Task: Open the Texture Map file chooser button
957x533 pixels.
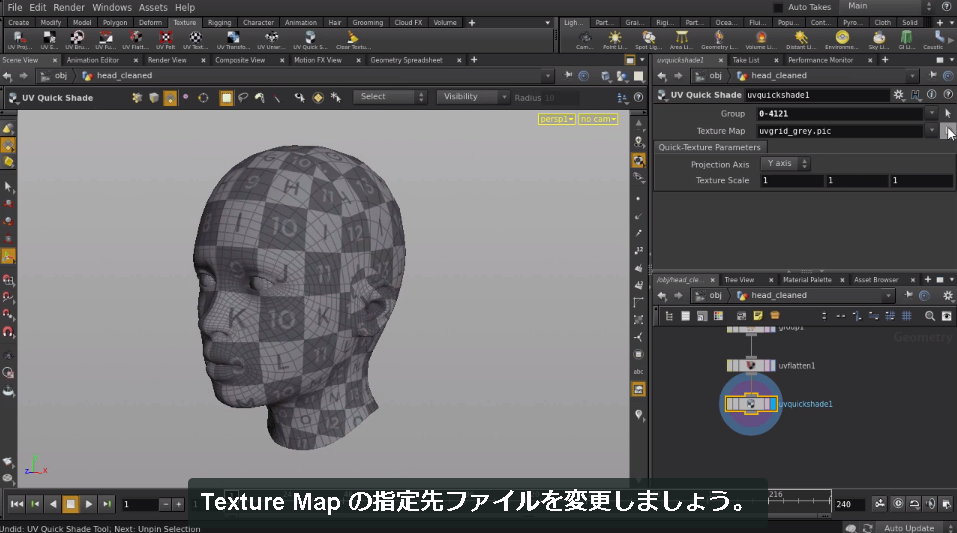Action: pyautogui.click(x=948, y=131)
